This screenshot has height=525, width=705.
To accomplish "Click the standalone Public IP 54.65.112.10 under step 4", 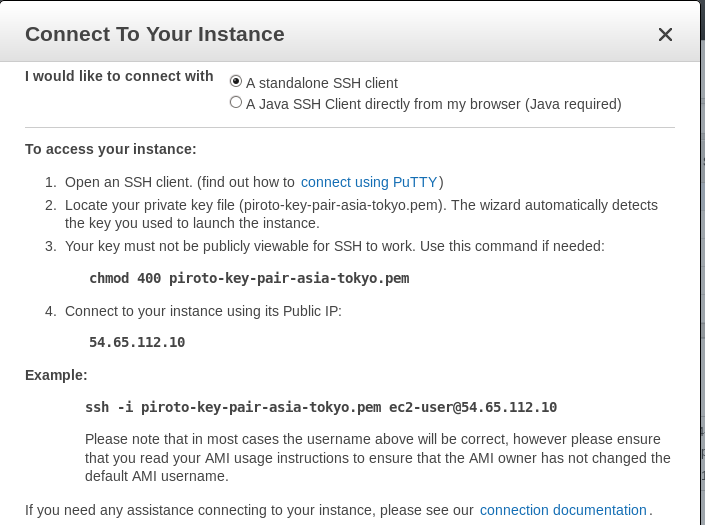I will 137,342.
